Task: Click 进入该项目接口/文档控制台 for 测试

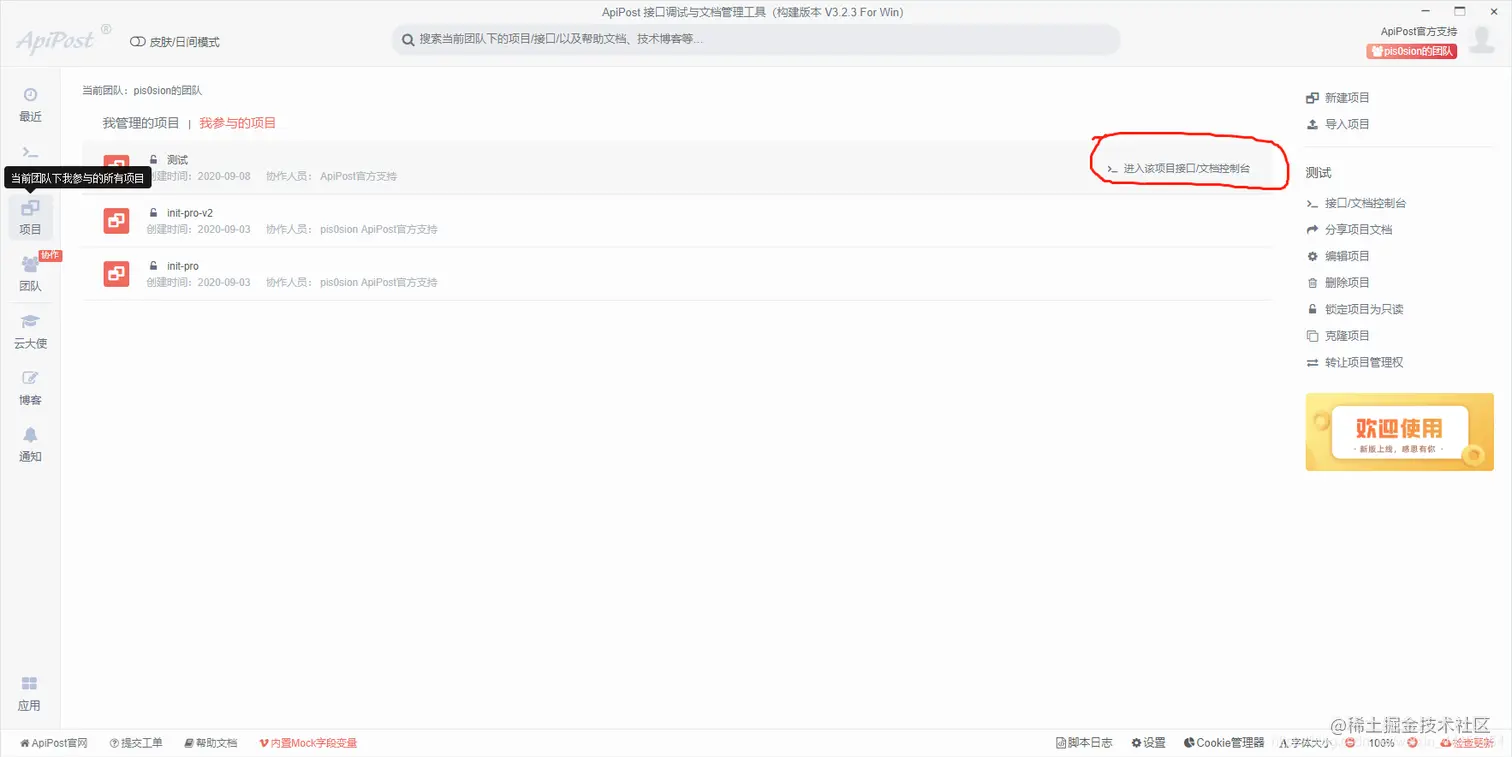Action: pos(1178,168)
